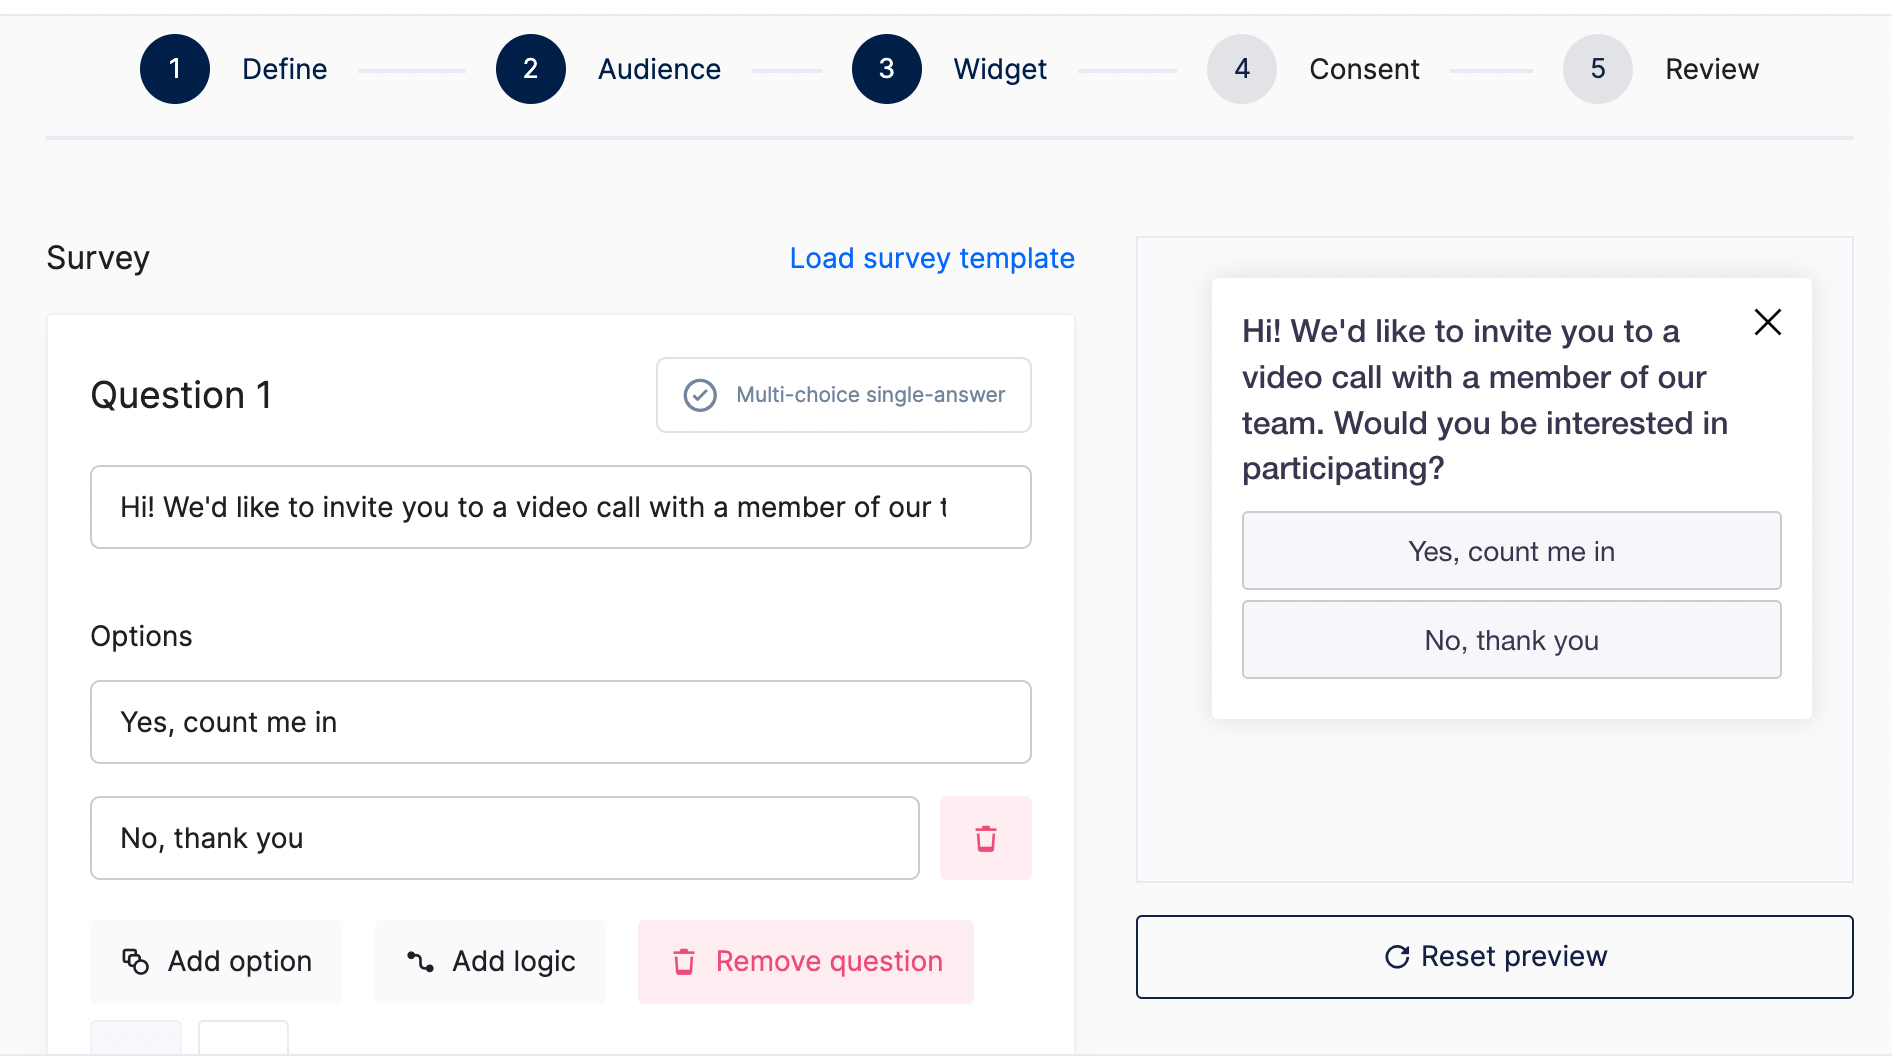
Task: Choose 'No, thank you' in preview
Action: click(1511, 640)
